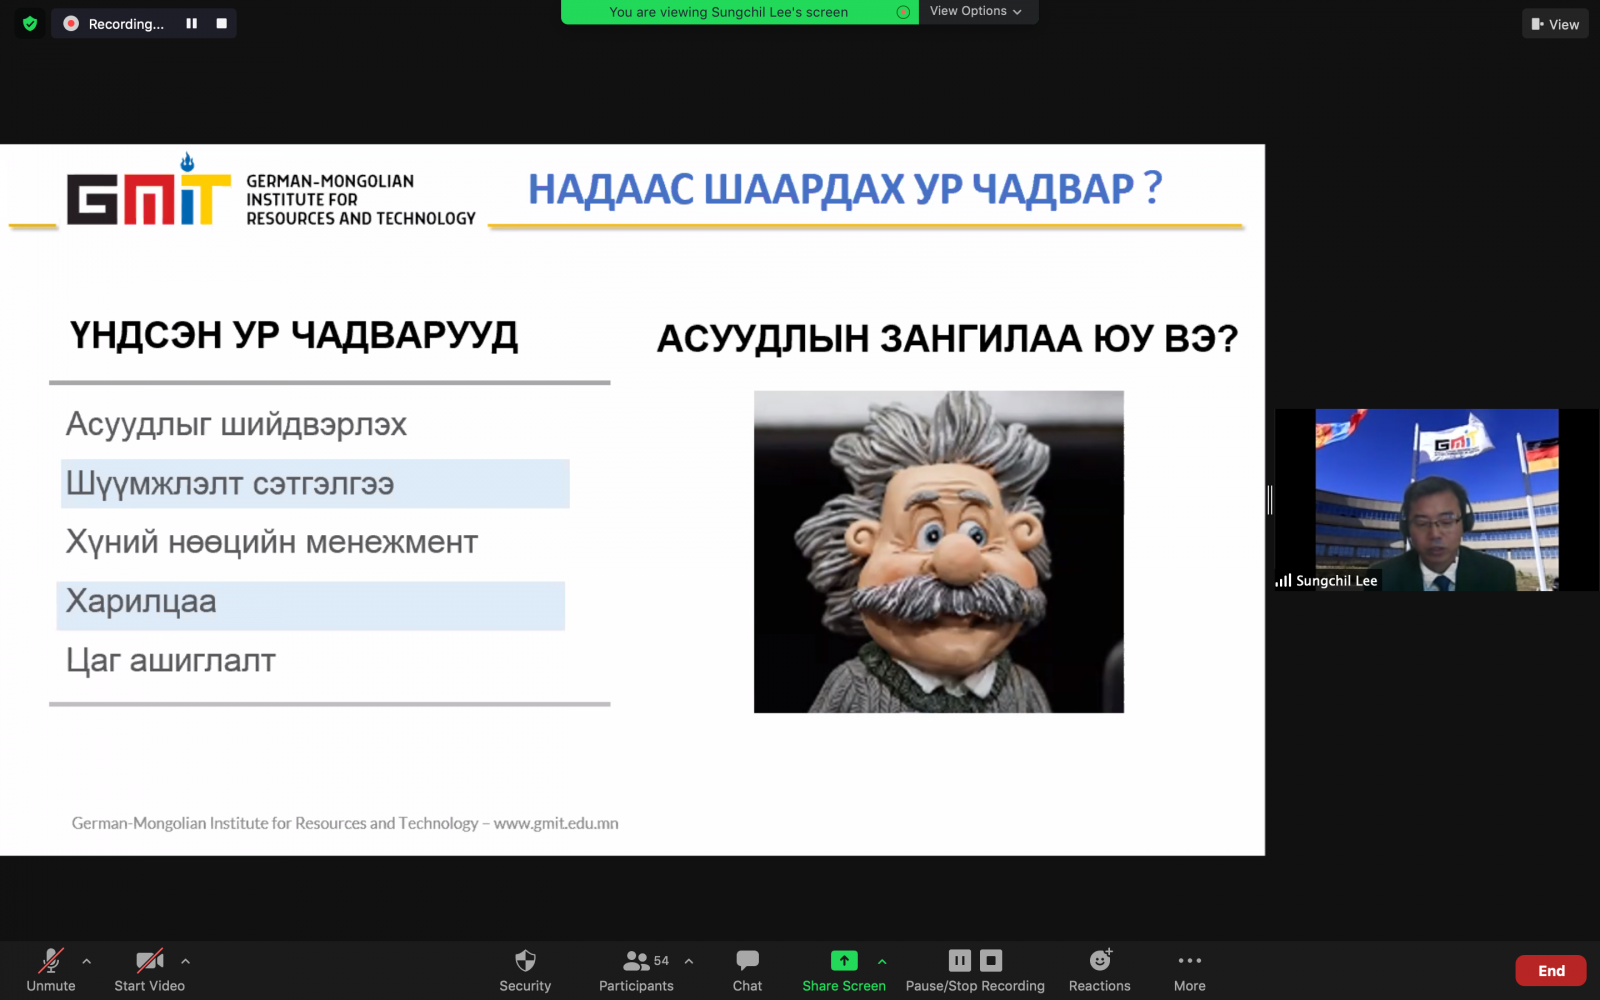1600x1000 pixels.
Task: Click the Recording... status label
Action: [x=126, y=24]
